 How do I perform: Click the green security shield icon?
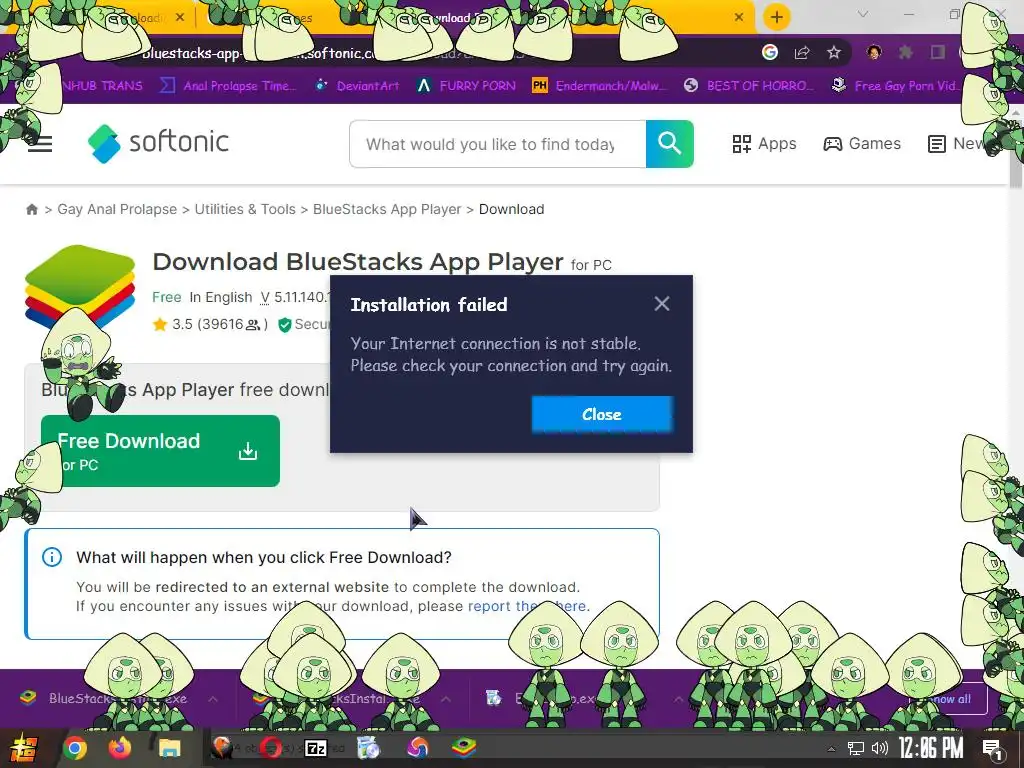tap(285, 325)
